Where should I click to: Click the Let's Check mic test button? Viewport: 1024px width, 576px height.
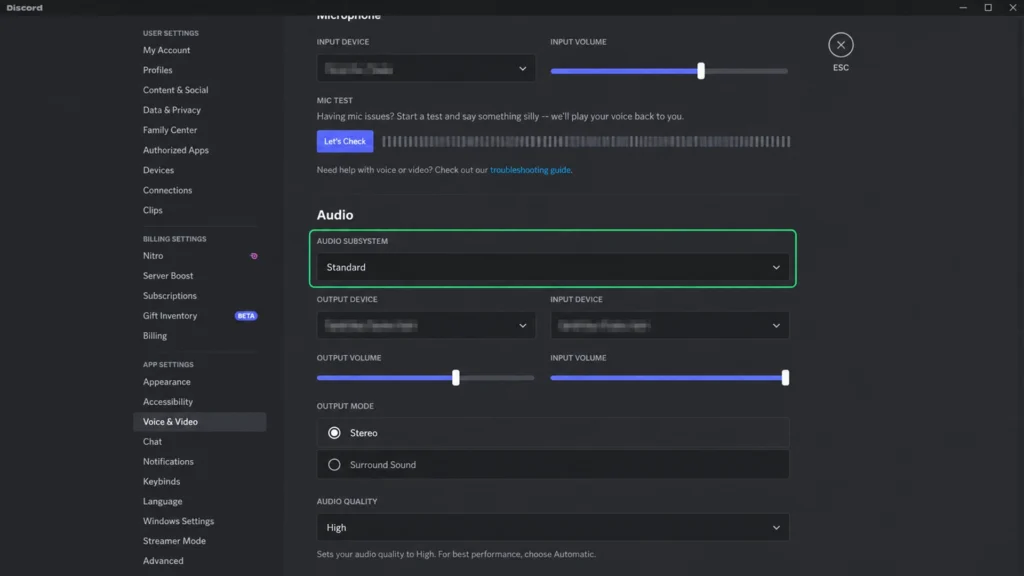click(345, 141)
